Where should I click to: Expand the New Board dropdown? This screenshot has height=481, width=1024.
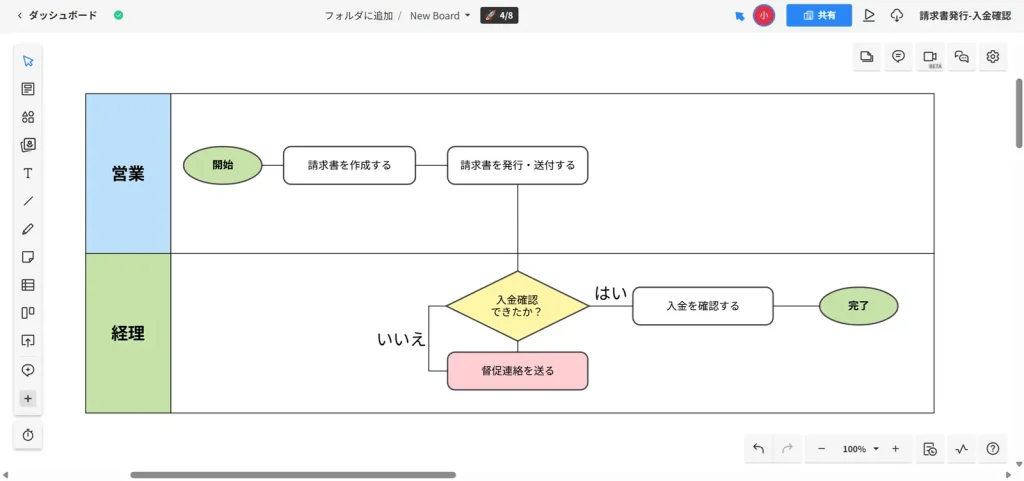click(440, 16)
